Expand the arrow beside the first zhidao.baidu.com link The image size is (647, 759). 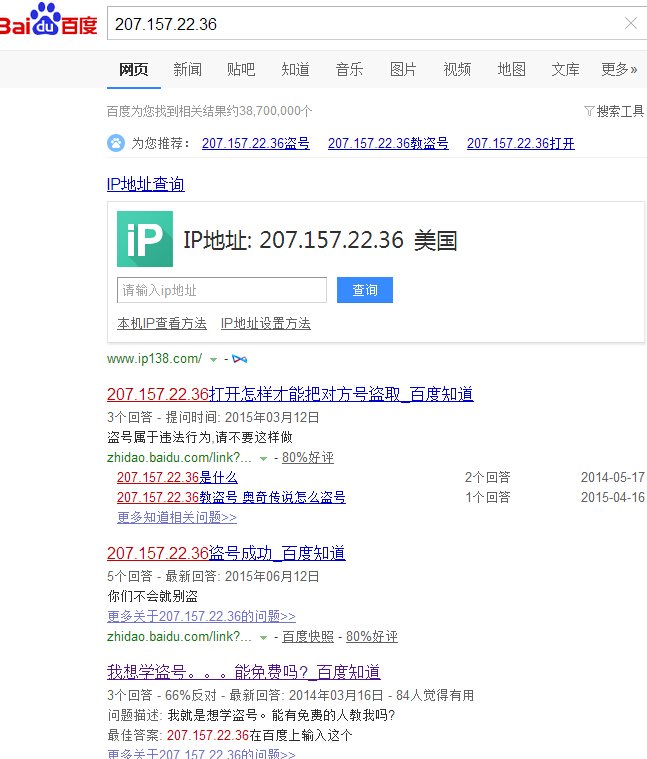(x=263, y=458)
